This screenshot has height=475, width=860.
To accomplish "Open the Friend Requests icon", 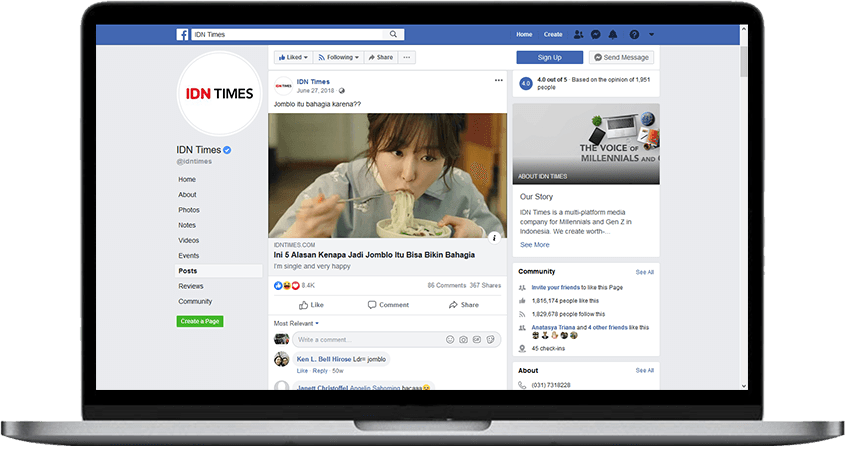I will coord(579,34).
